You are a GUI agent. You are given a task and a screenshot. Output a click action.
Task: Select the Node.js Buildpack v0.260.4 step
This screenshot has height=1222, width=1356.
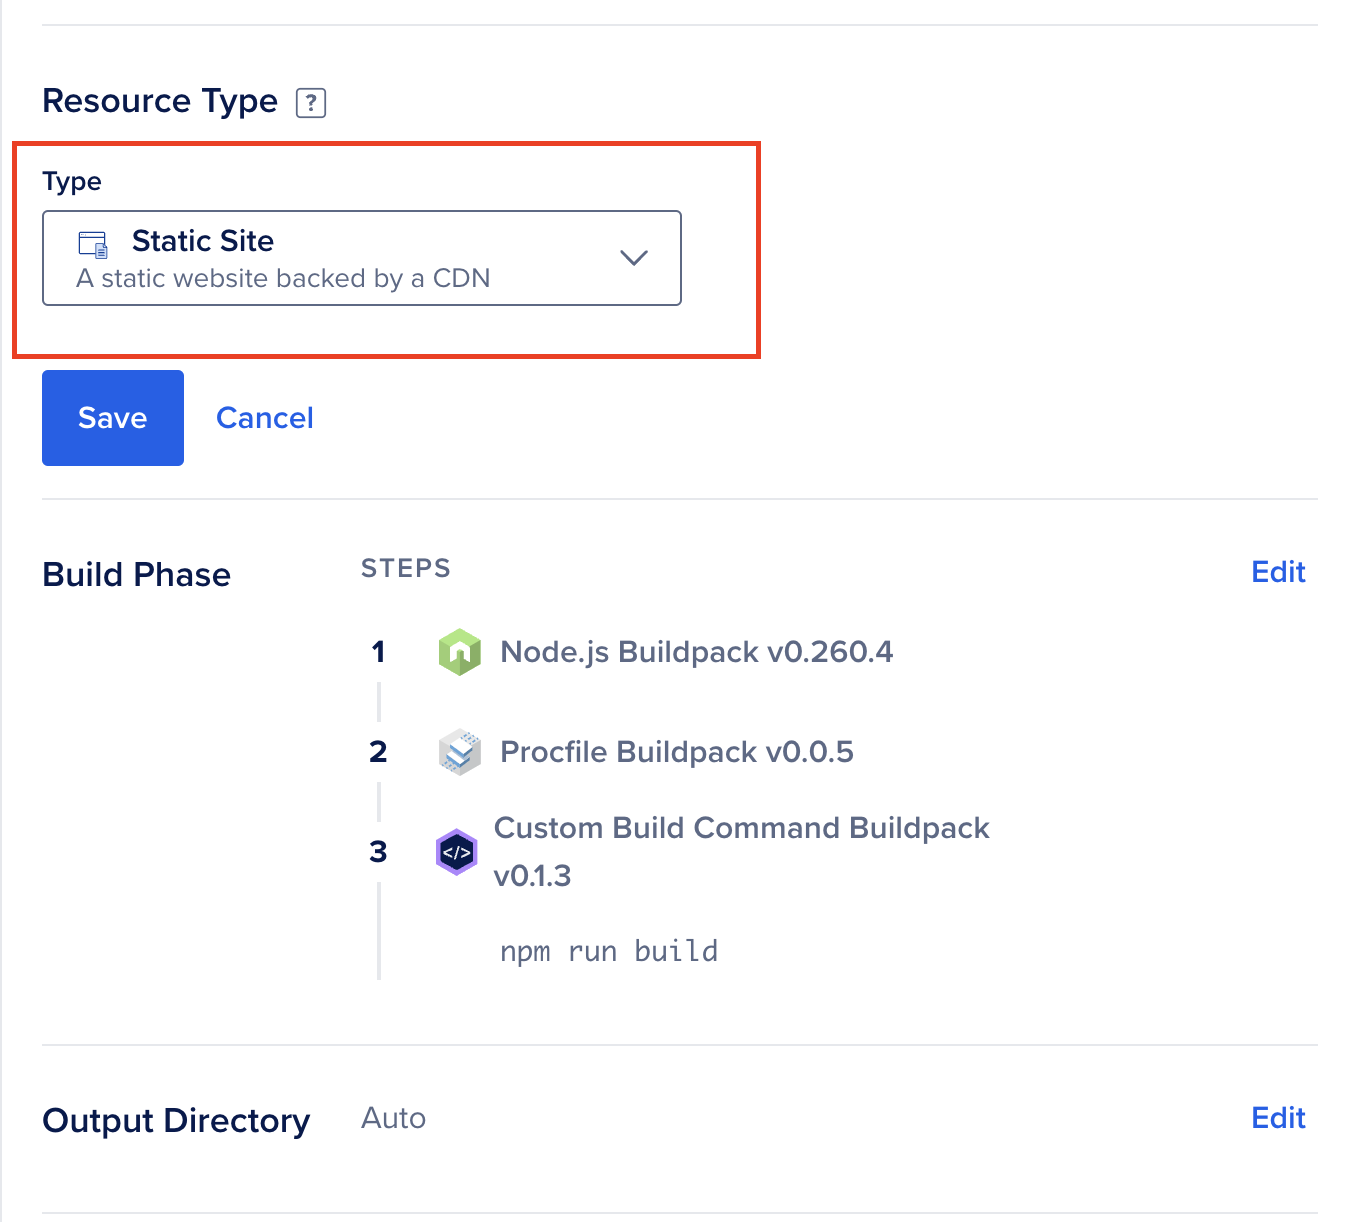pyautogui.click(x=696, y=652)
